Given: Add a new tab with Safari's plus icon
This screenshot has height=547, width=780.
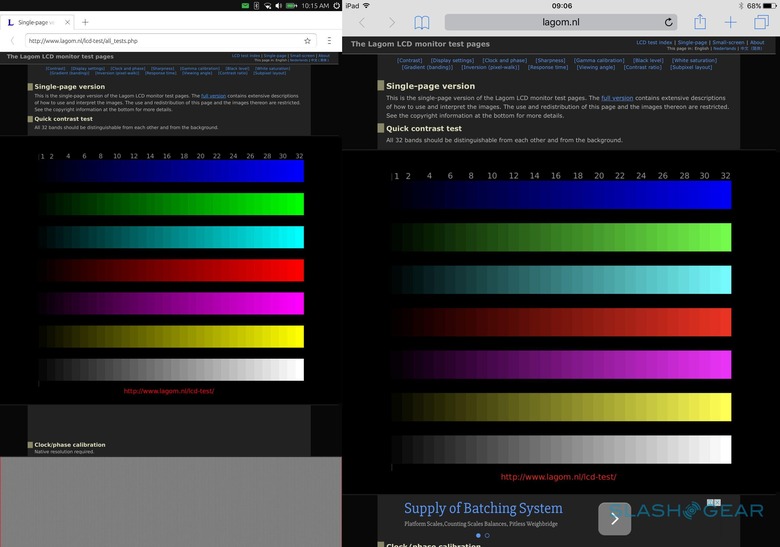Looking at the screenshot, I should click(730, 22).
